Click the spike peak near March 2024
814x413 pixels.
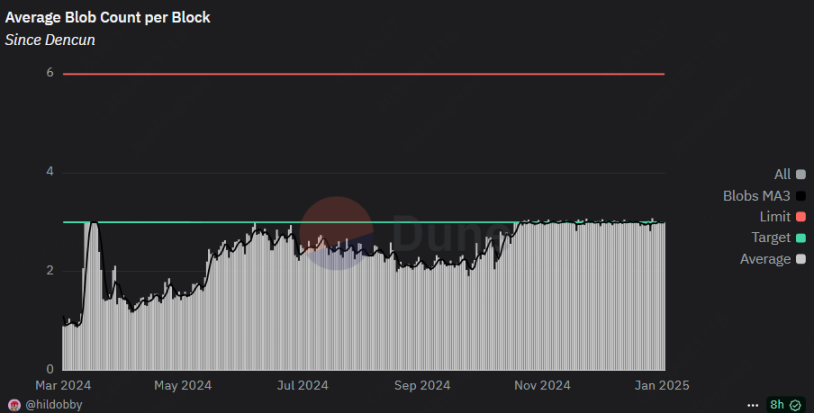[93, 223]
